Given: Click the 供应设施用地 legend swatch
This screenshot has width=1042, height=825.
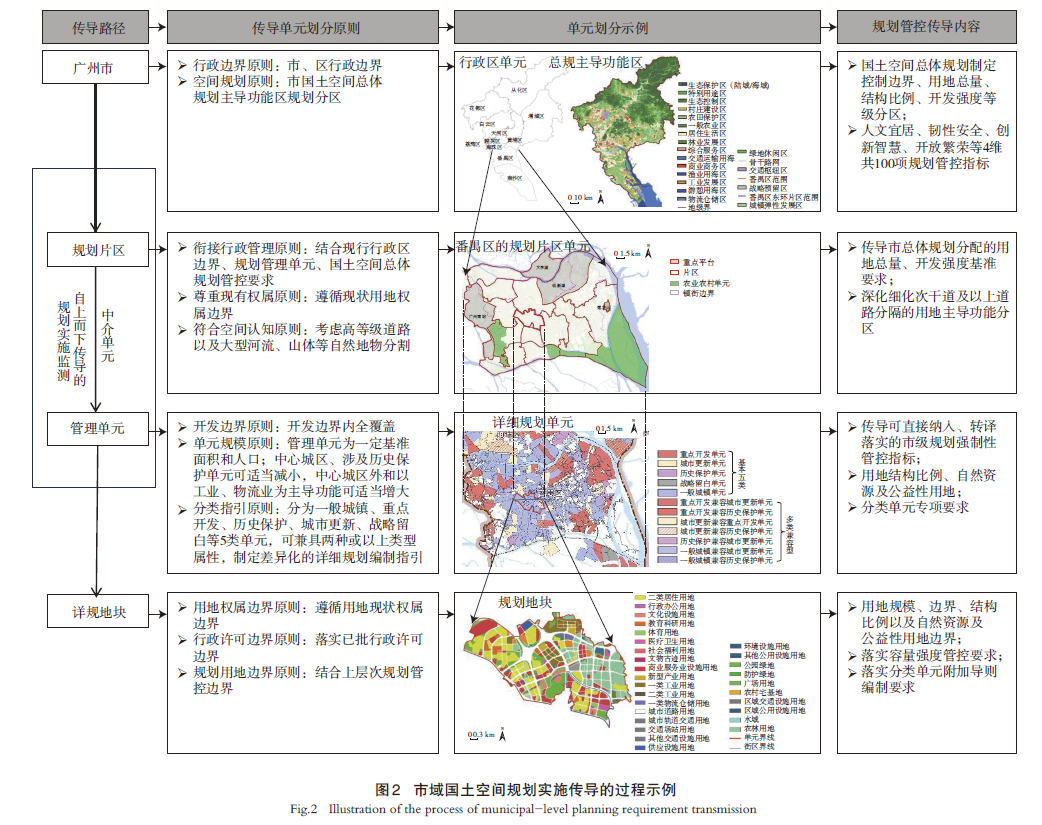Looking at the screenshot, I should [640, 748].
